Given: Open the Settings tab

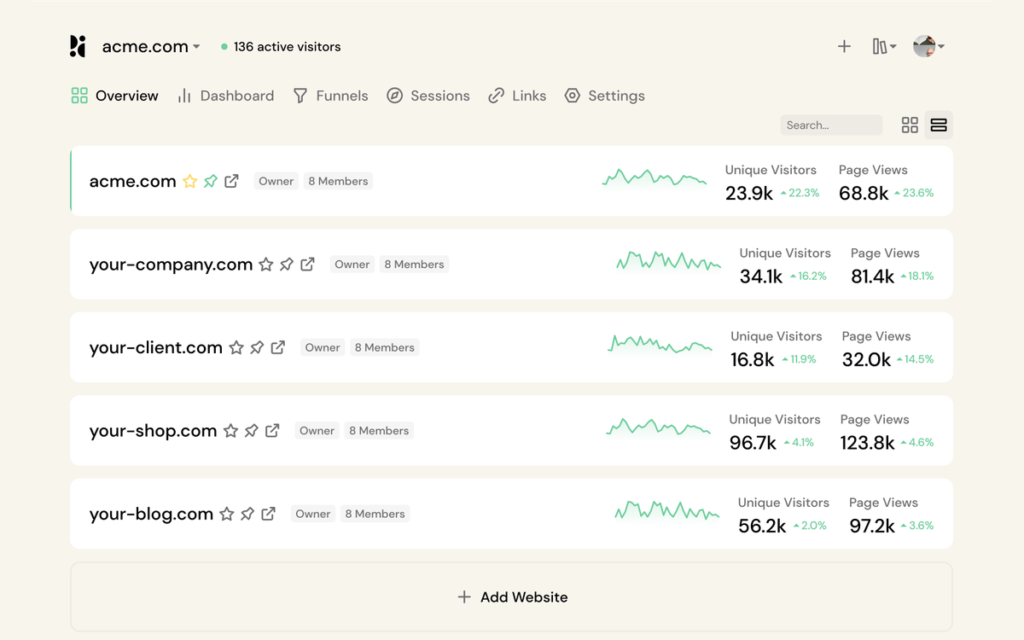Looking at the screenshot, I should (x=605, y=96).
